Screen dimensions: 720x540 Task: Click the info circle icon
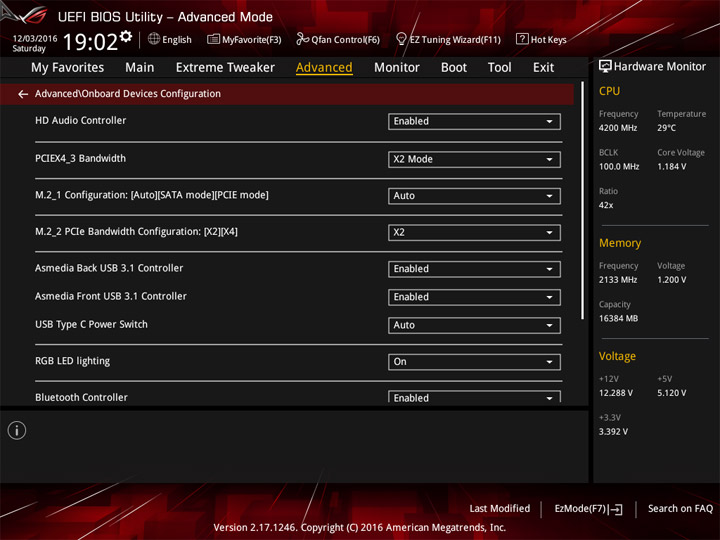click(17, 430)
